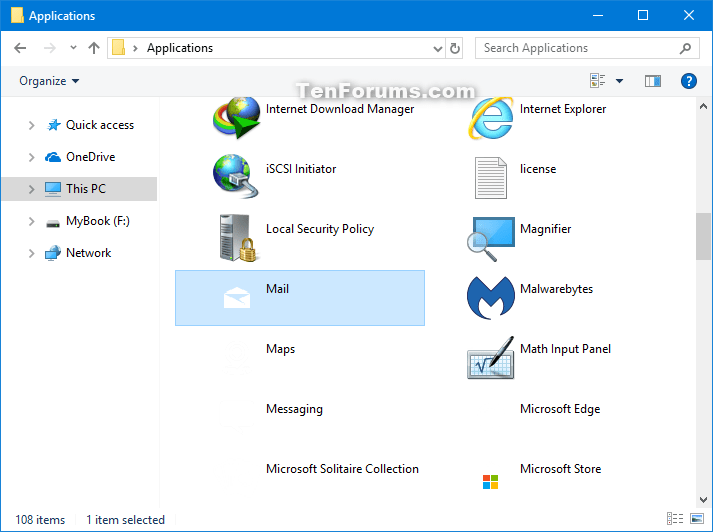Open the view options dropdown arrow
Image resolution: width=713 pixels, height=532 pixels.
click(x=619, y=81)
